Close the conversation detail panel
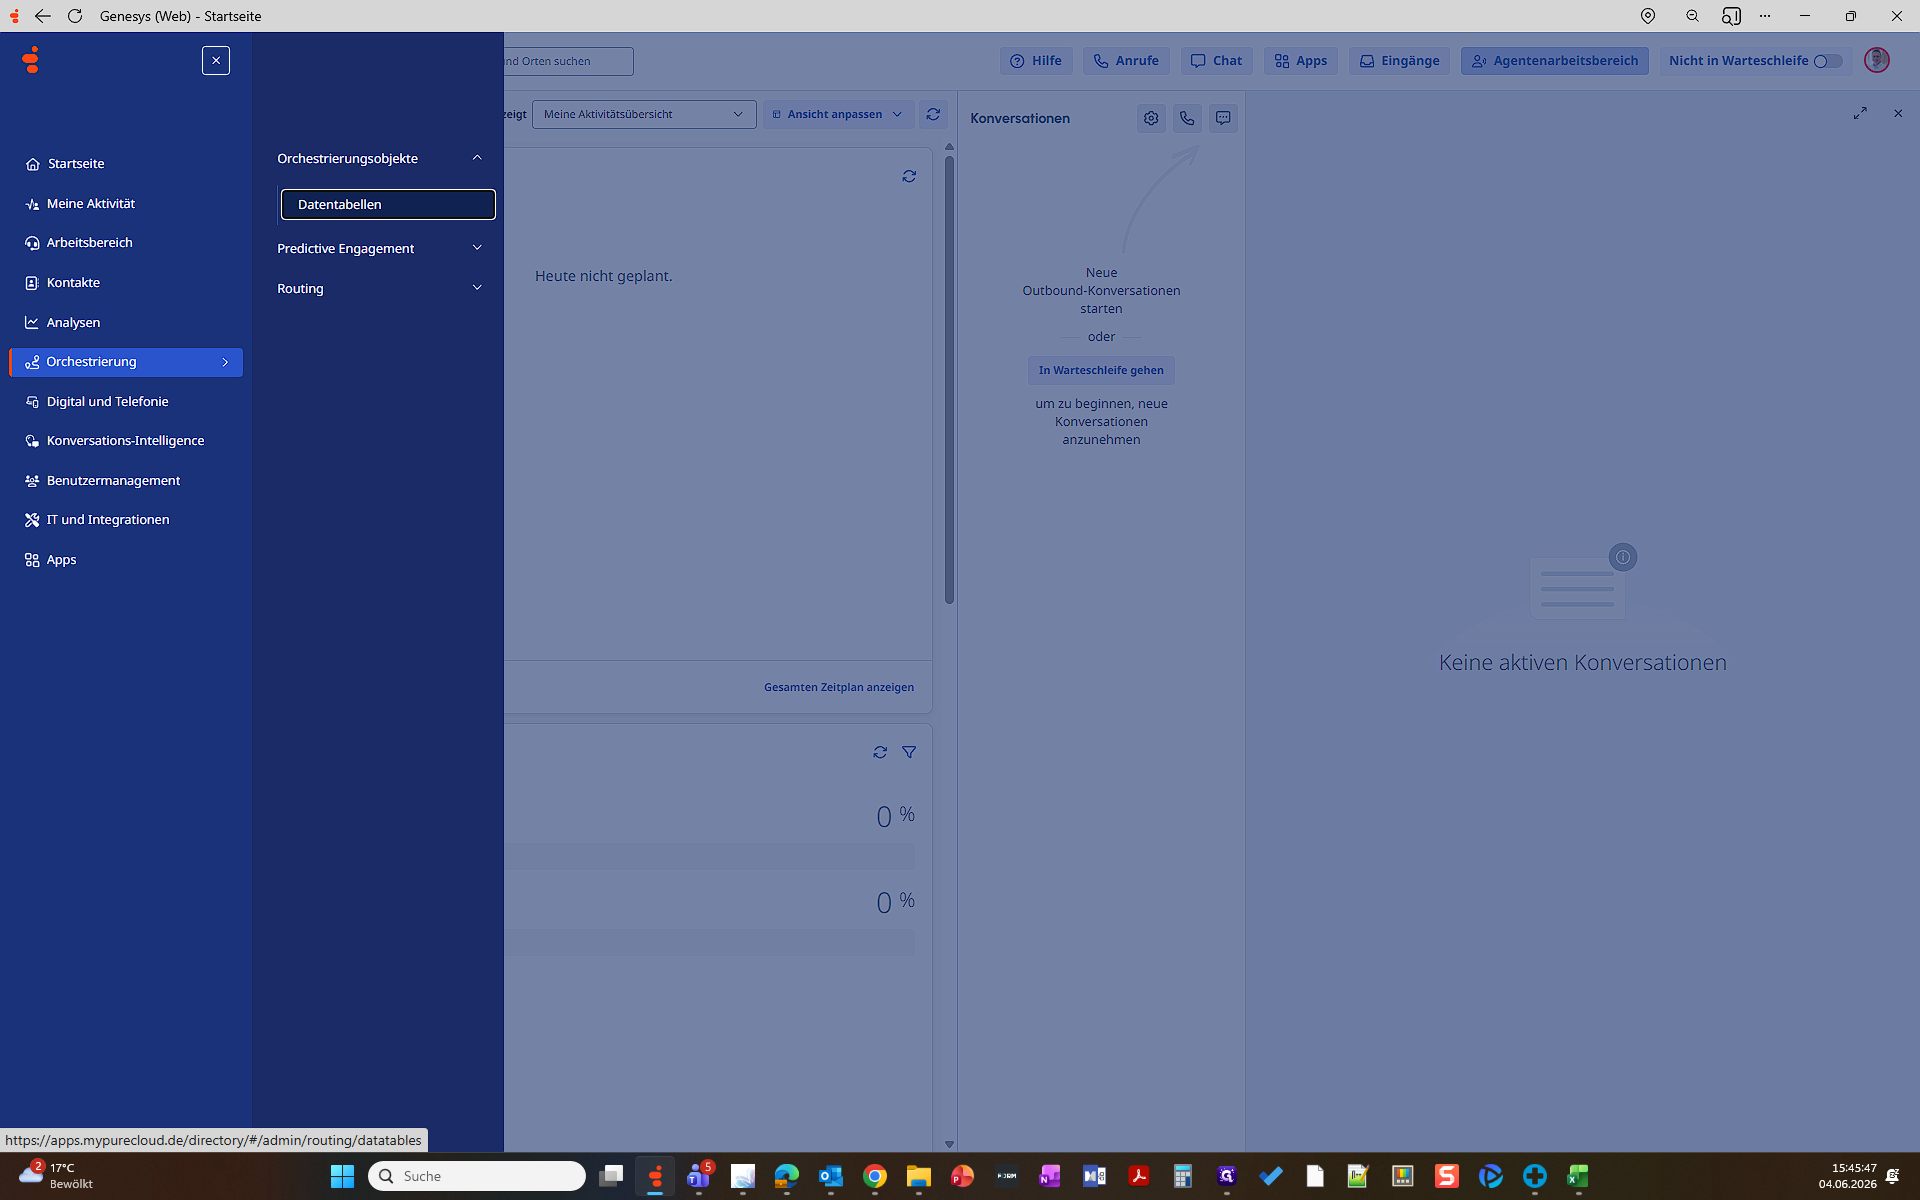The image size is (1920, 1200). coord(1898,113)
